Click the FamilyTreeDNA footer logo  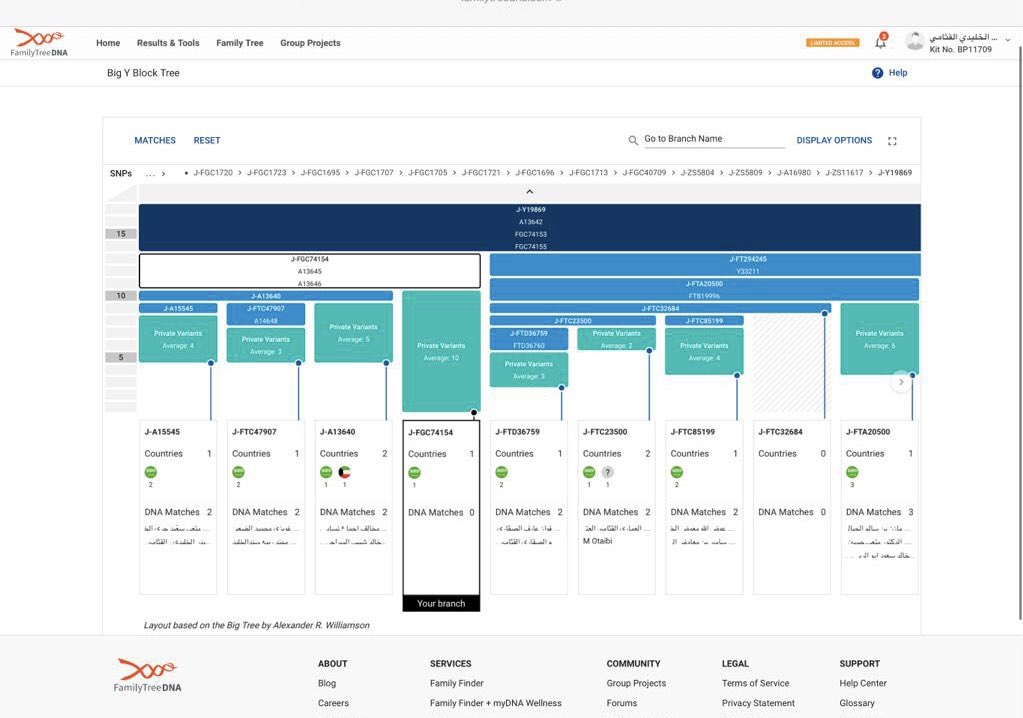[147, 676]
